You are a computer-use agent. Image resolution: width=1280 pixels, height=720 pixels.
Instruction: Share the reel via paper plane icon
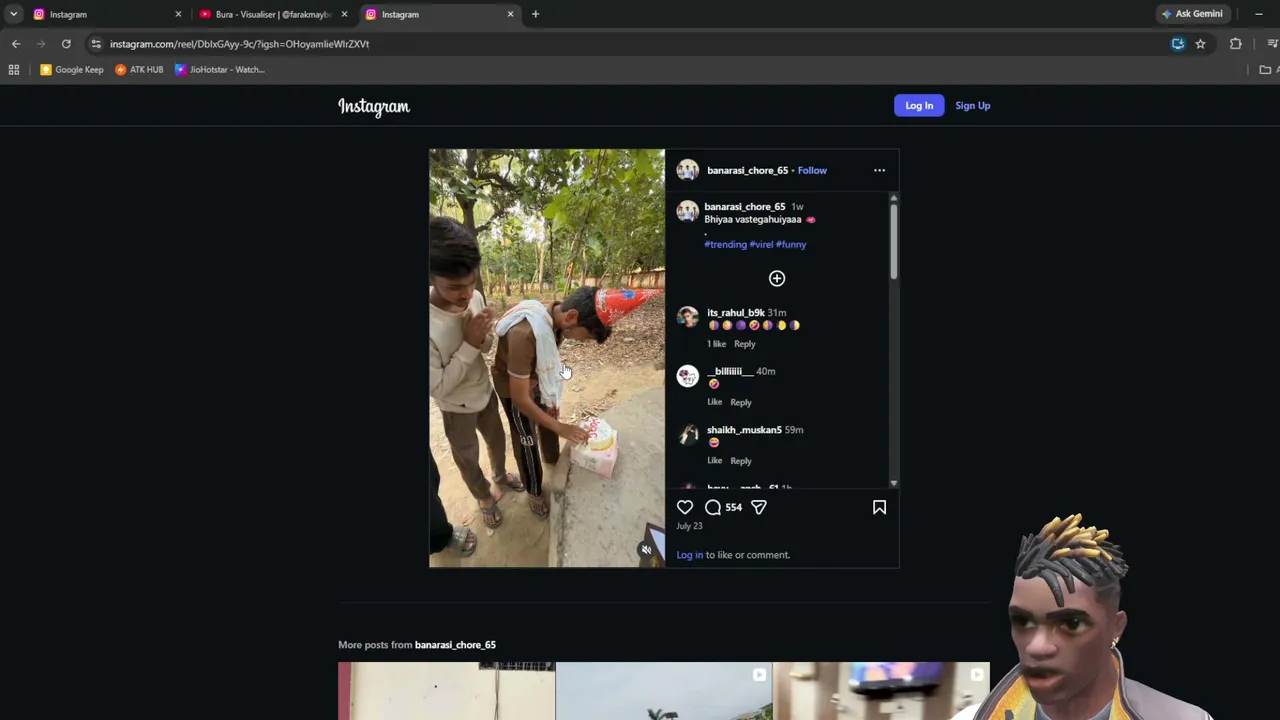759,508
